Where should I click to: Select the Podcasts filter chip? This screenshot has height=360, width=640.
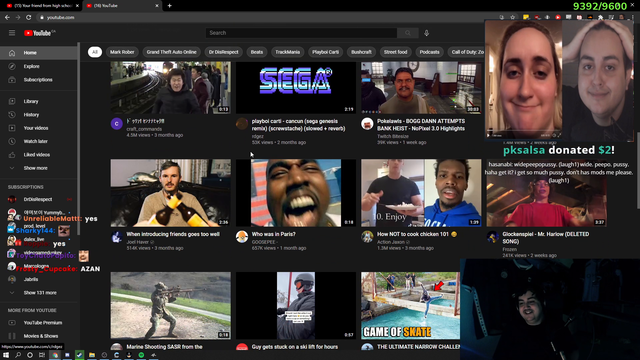(429, 52)
